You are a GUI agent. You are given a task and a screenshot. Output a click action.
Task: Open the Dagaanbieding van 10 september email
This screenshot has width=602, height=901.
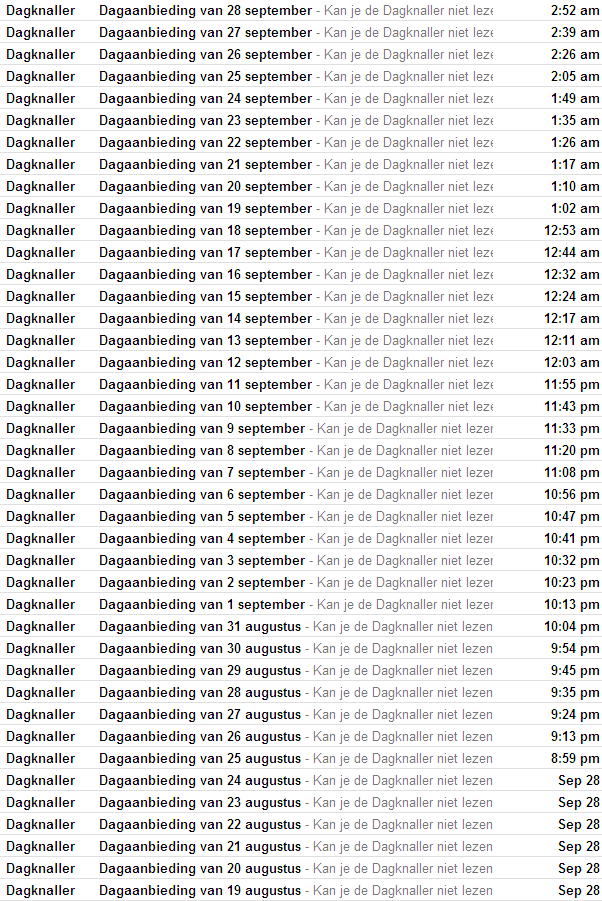[301, 406]
